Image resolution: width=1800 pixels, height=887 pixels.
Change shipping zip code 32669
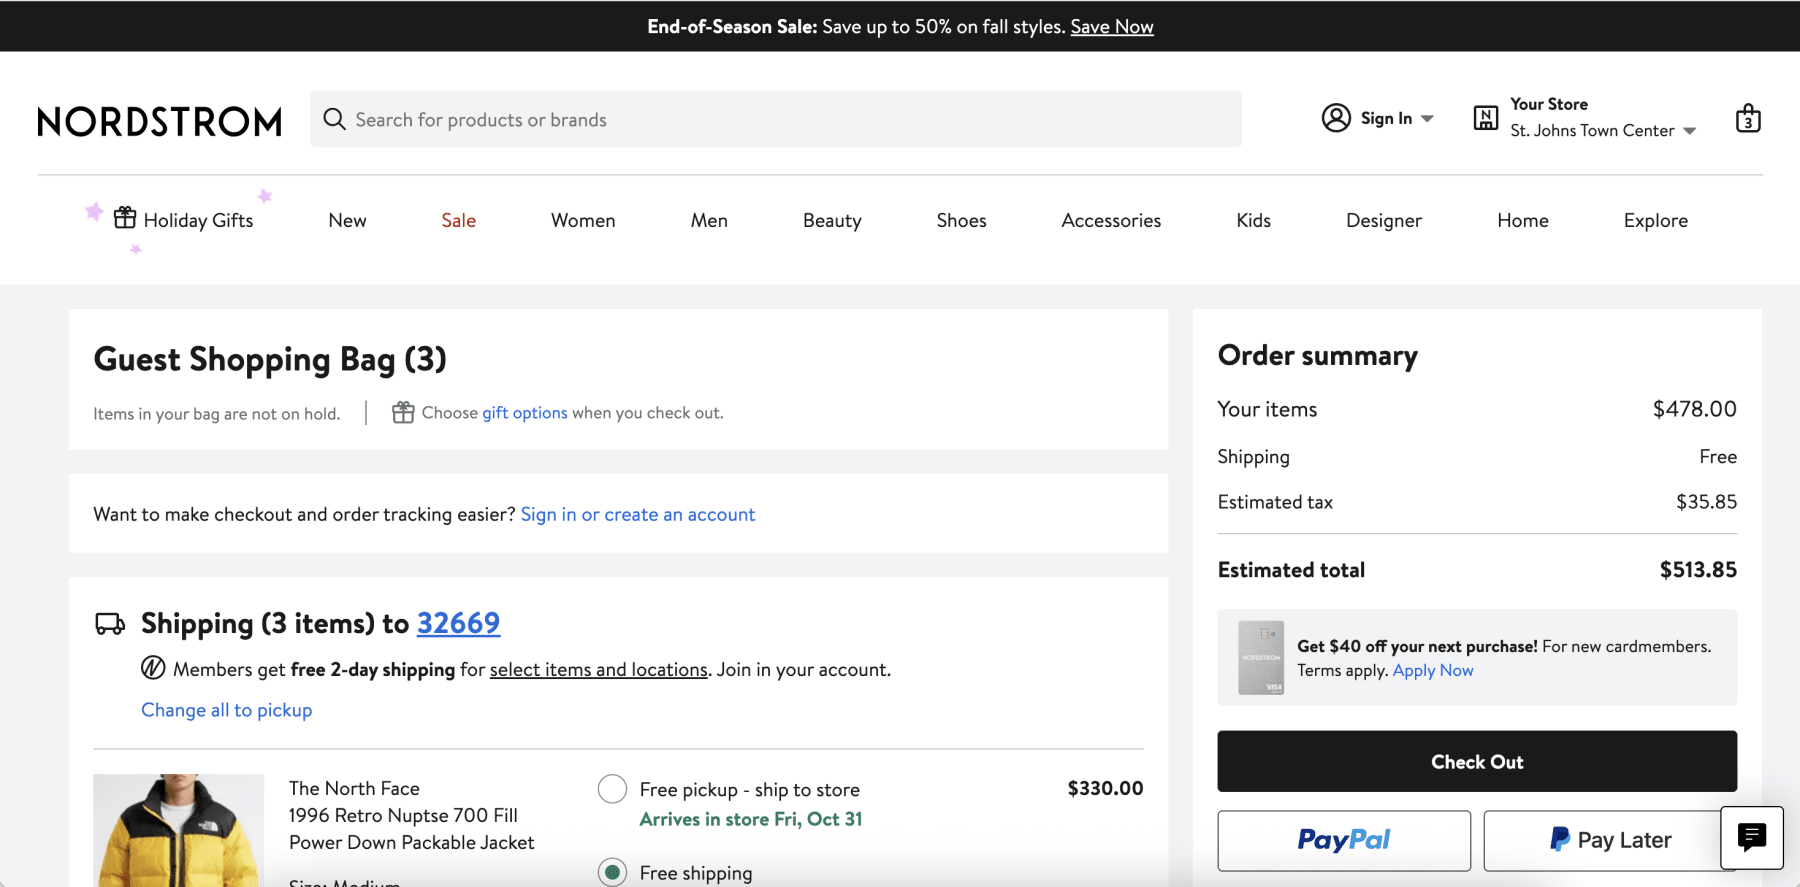coord(458,623)
